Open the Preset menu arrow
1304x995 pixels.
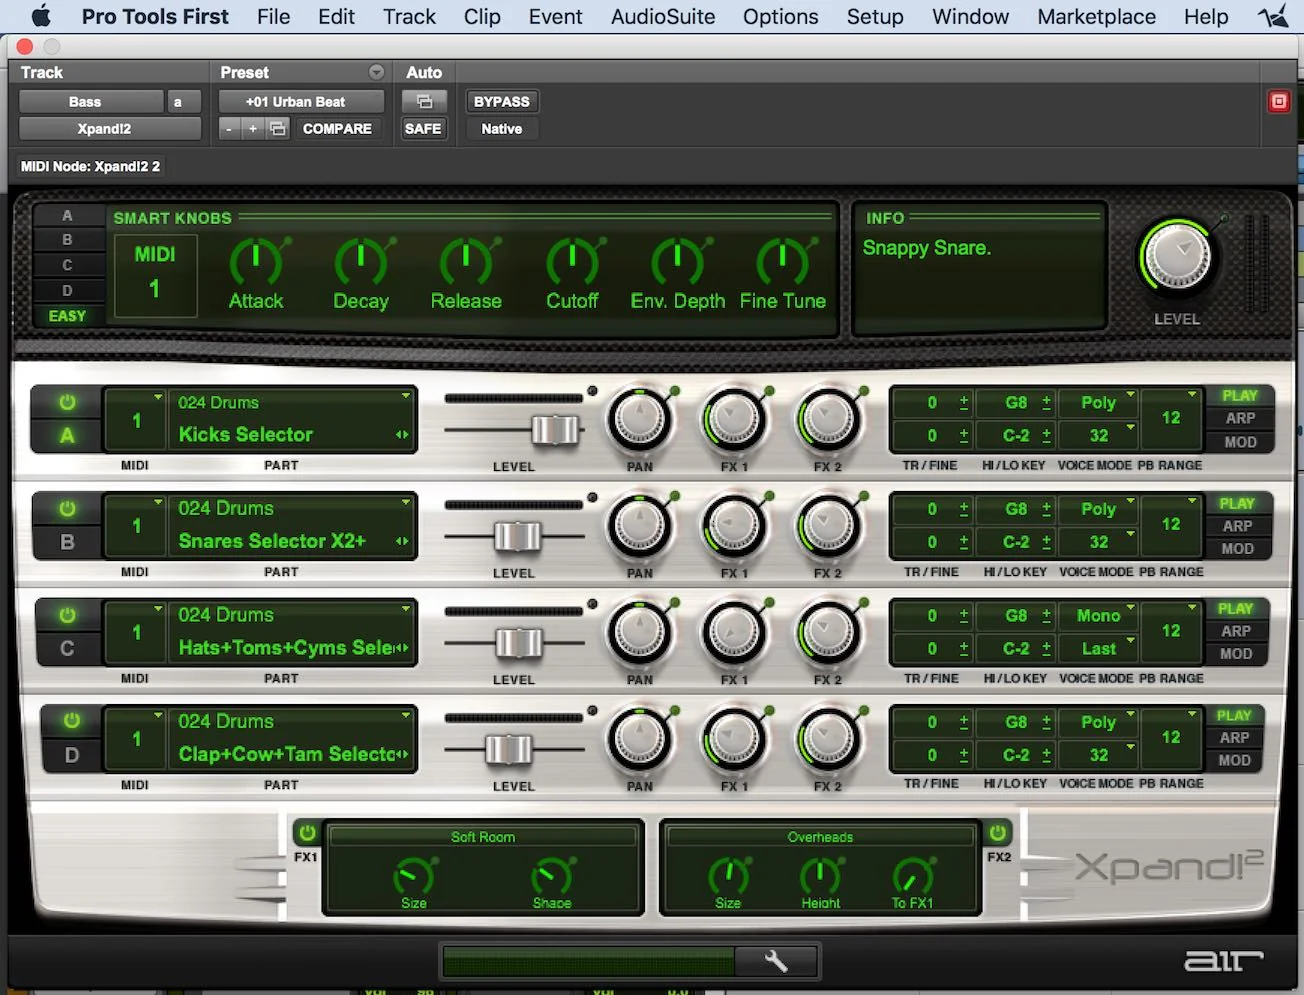point(376,72)
